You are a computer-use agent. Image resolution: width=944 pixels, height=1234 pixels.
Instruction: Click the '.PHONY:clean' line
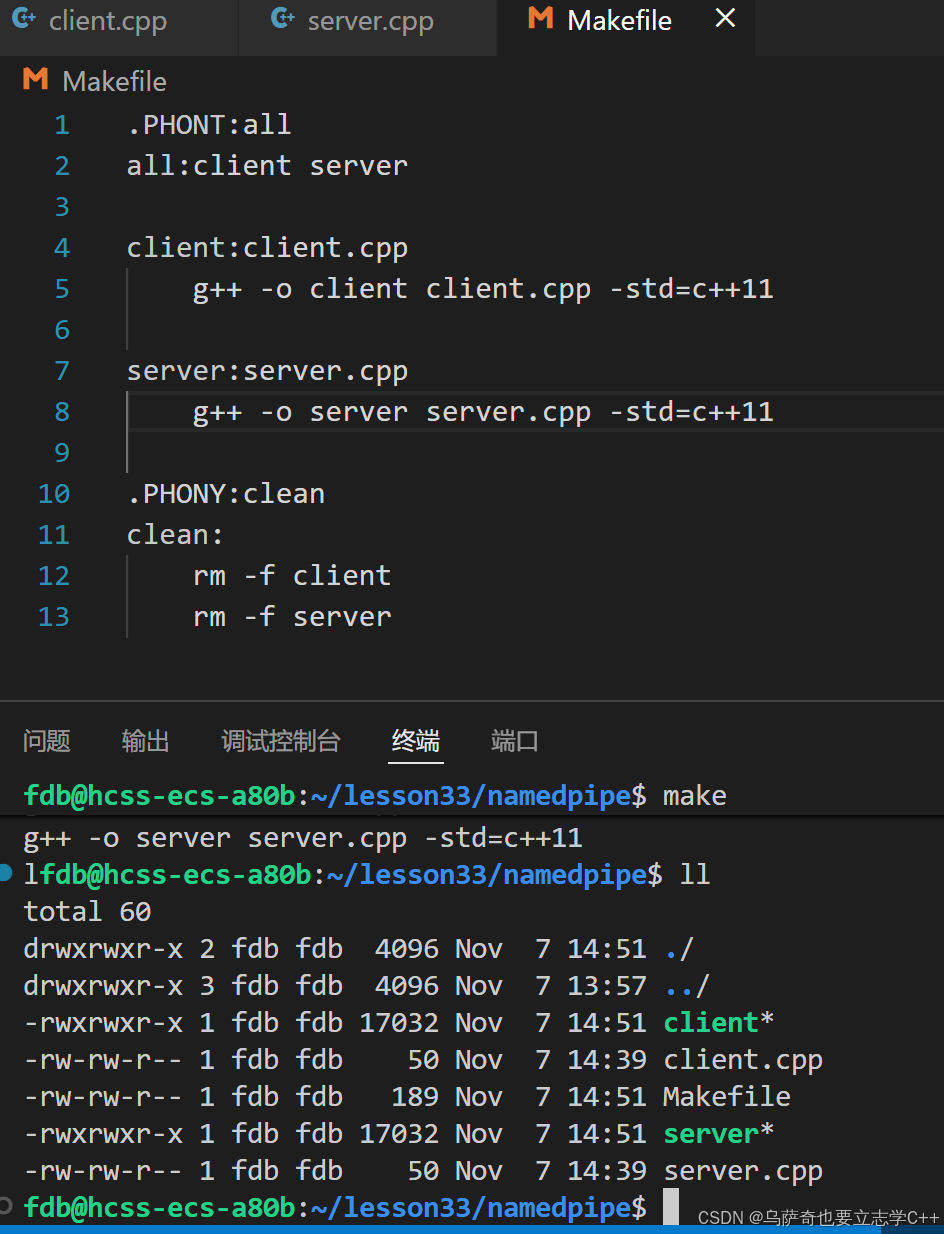pyautogui.click(x=226, y=494)
